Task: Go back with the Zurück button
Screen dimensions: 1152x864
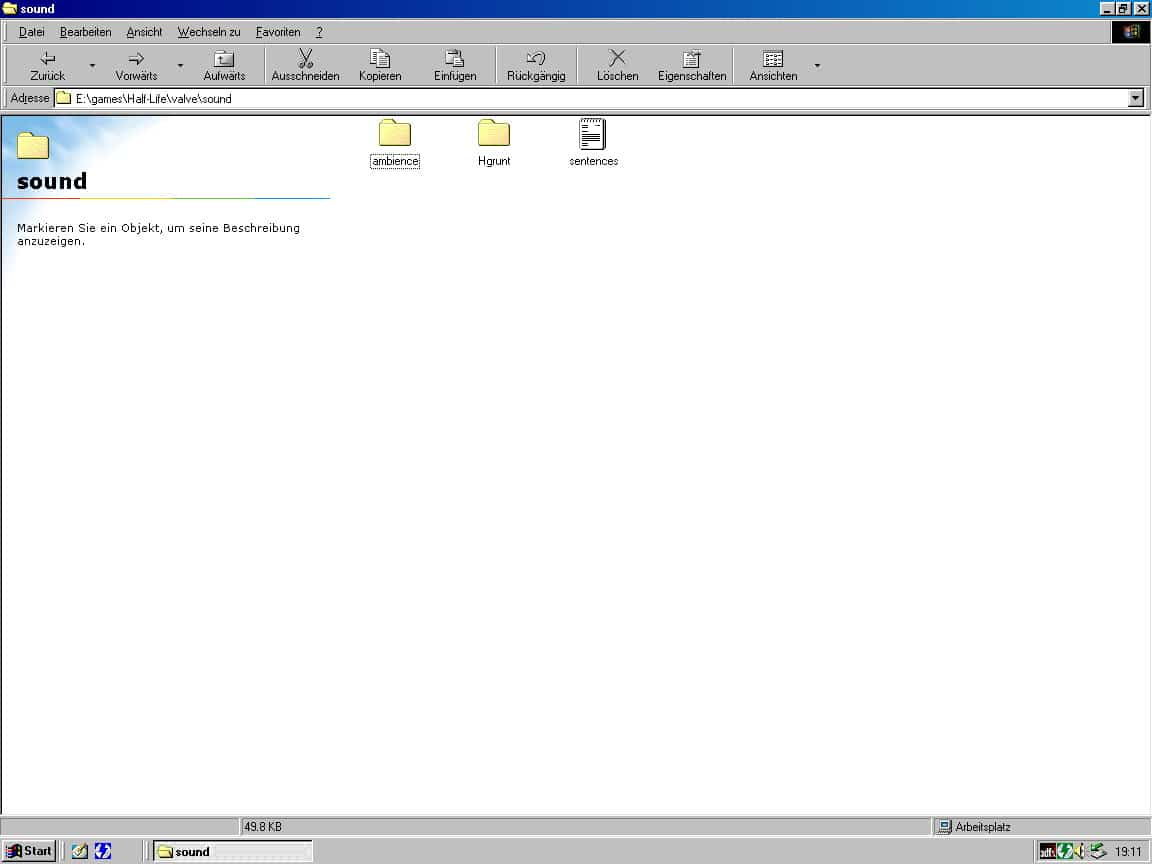Action: pos(48,65)
